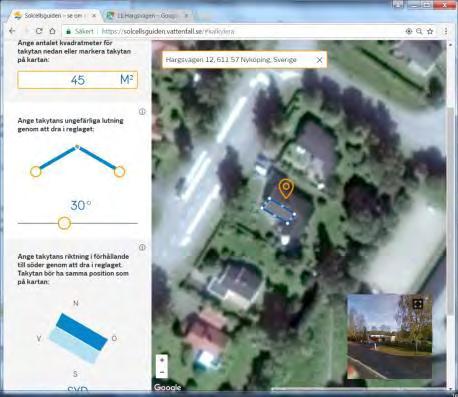
Task: Click the marked roof outline on map
Action: point(278,211)
